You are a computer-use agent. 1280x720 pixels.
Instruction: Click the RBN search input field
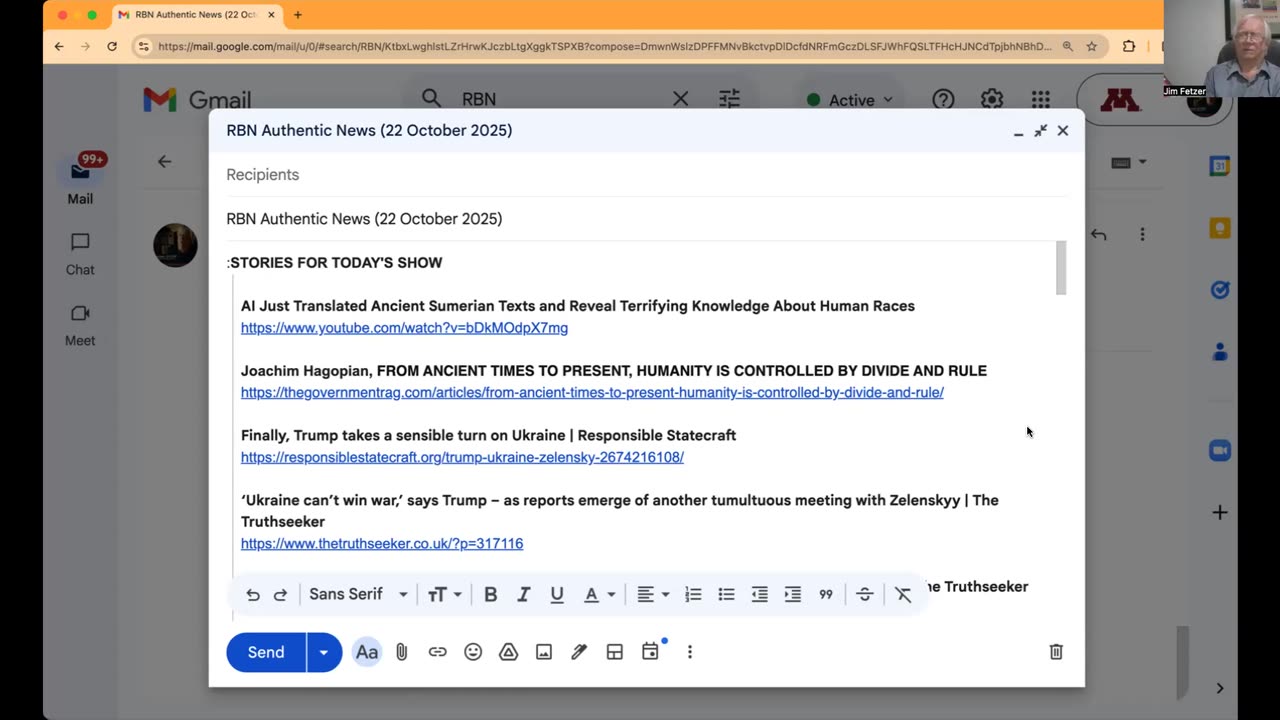560,99
